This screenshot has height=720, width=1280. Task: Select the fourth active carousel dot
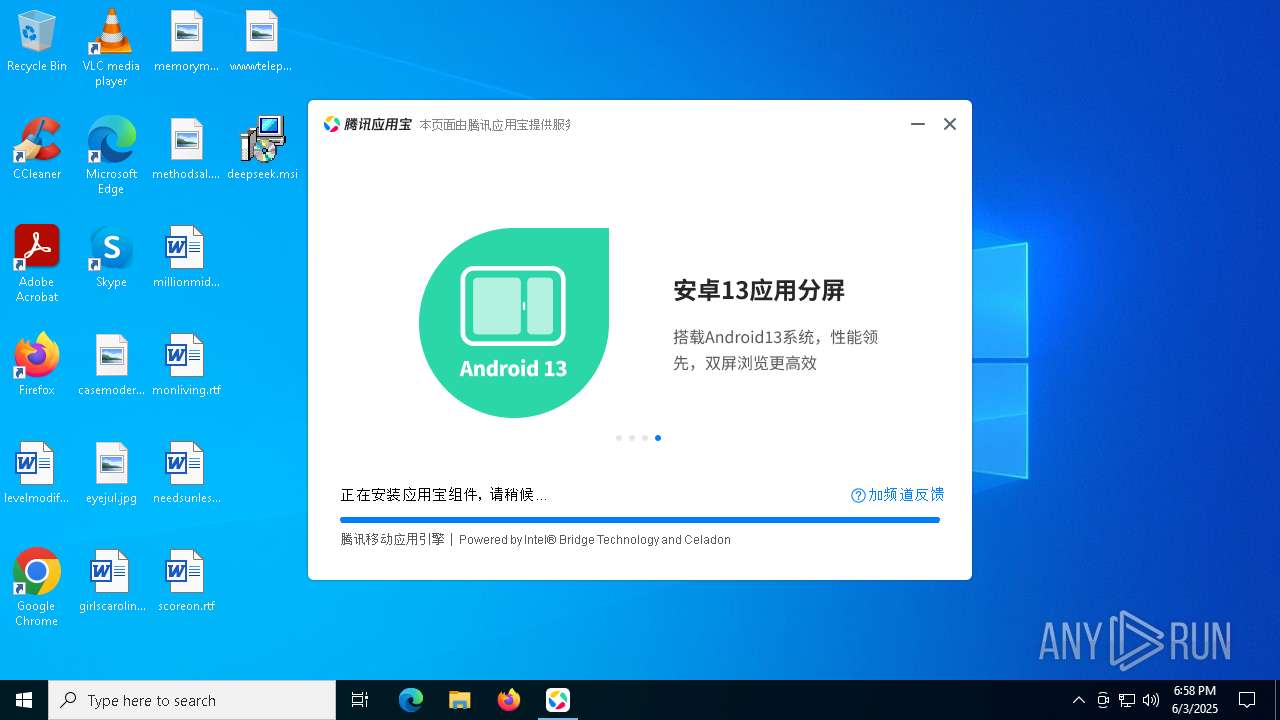tap(658, 438)
